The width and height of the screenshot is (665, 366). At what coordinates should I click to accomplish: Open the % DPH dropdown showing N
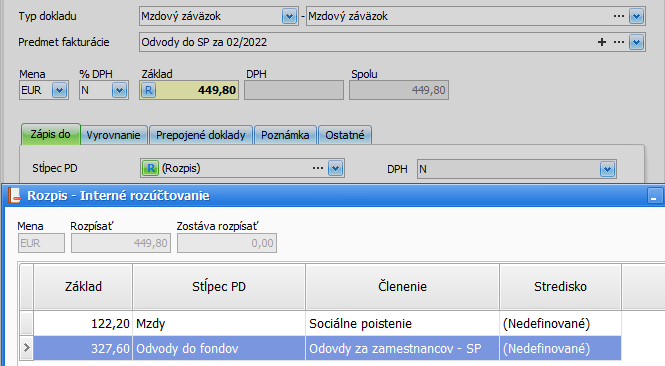(119, 90)
